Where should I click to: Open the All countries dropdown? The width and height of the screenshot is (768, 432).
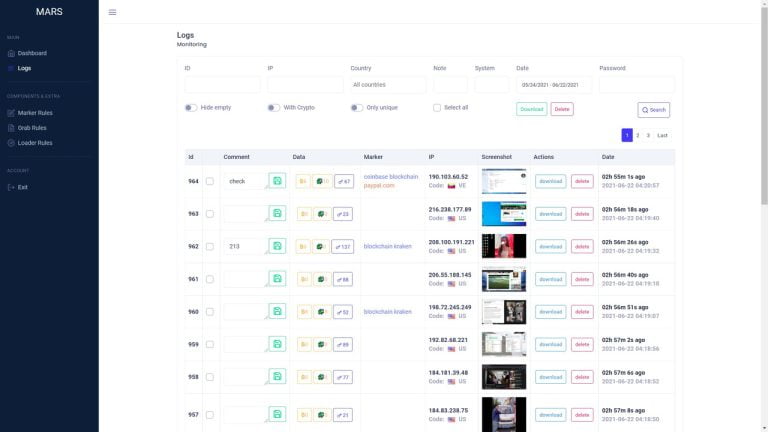[388, 85]
